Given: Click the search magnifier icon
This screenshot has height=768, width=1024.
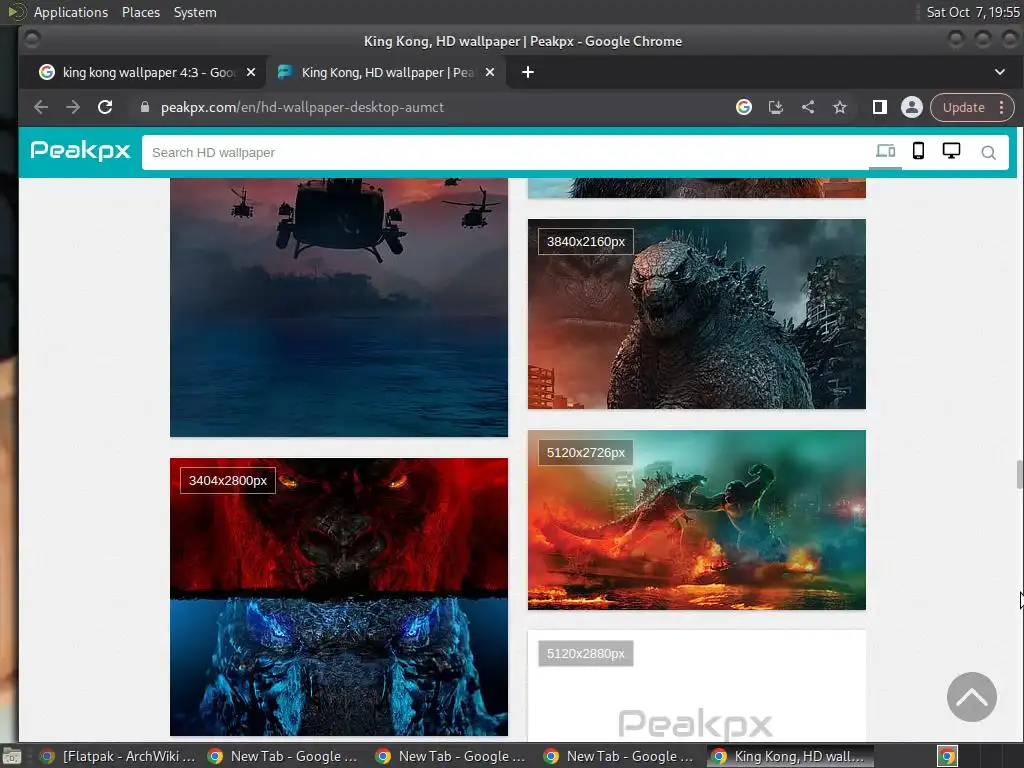Looking at the screenshot, I should pyautogui.click(x=989, y=153).
